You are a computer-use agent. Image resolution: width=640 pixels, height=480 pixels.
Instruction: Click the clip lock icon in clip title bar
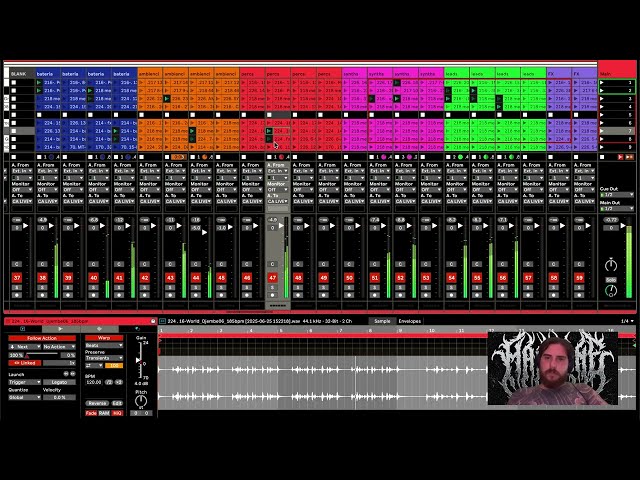(x=153, y=321)
